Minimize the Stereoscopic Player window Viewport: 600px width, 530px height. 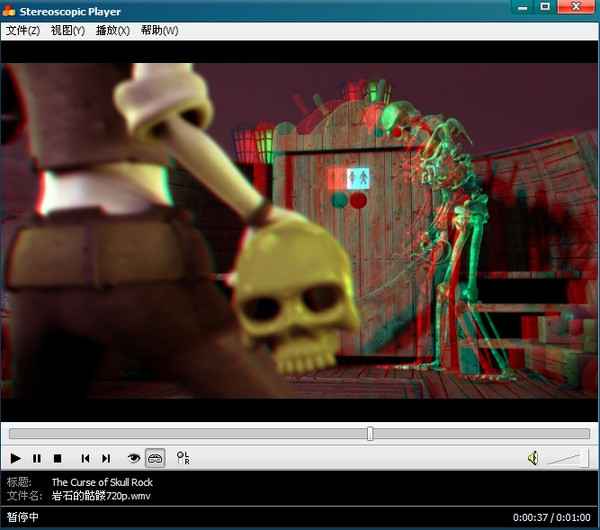523,7
